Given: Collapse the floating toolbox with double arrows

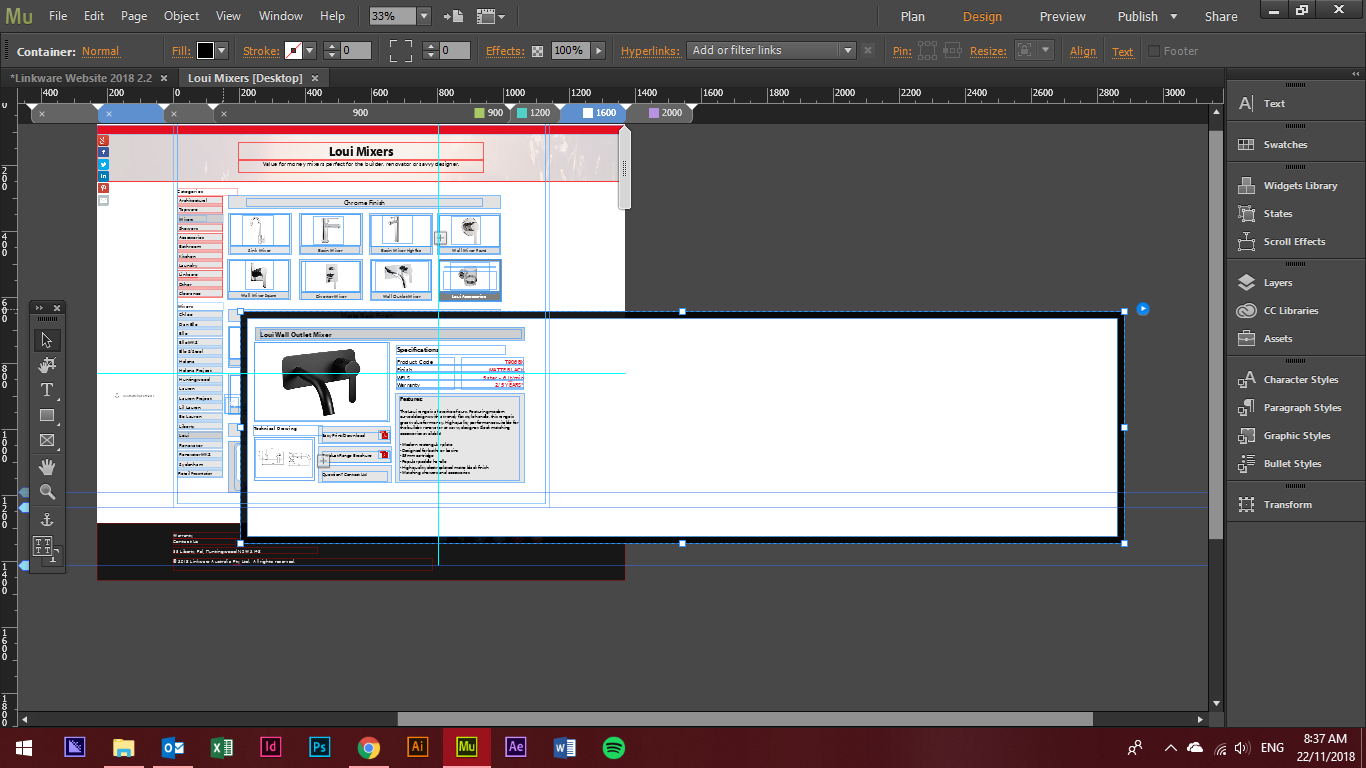Looking at the screenshot, I should (x=39, y=308).
